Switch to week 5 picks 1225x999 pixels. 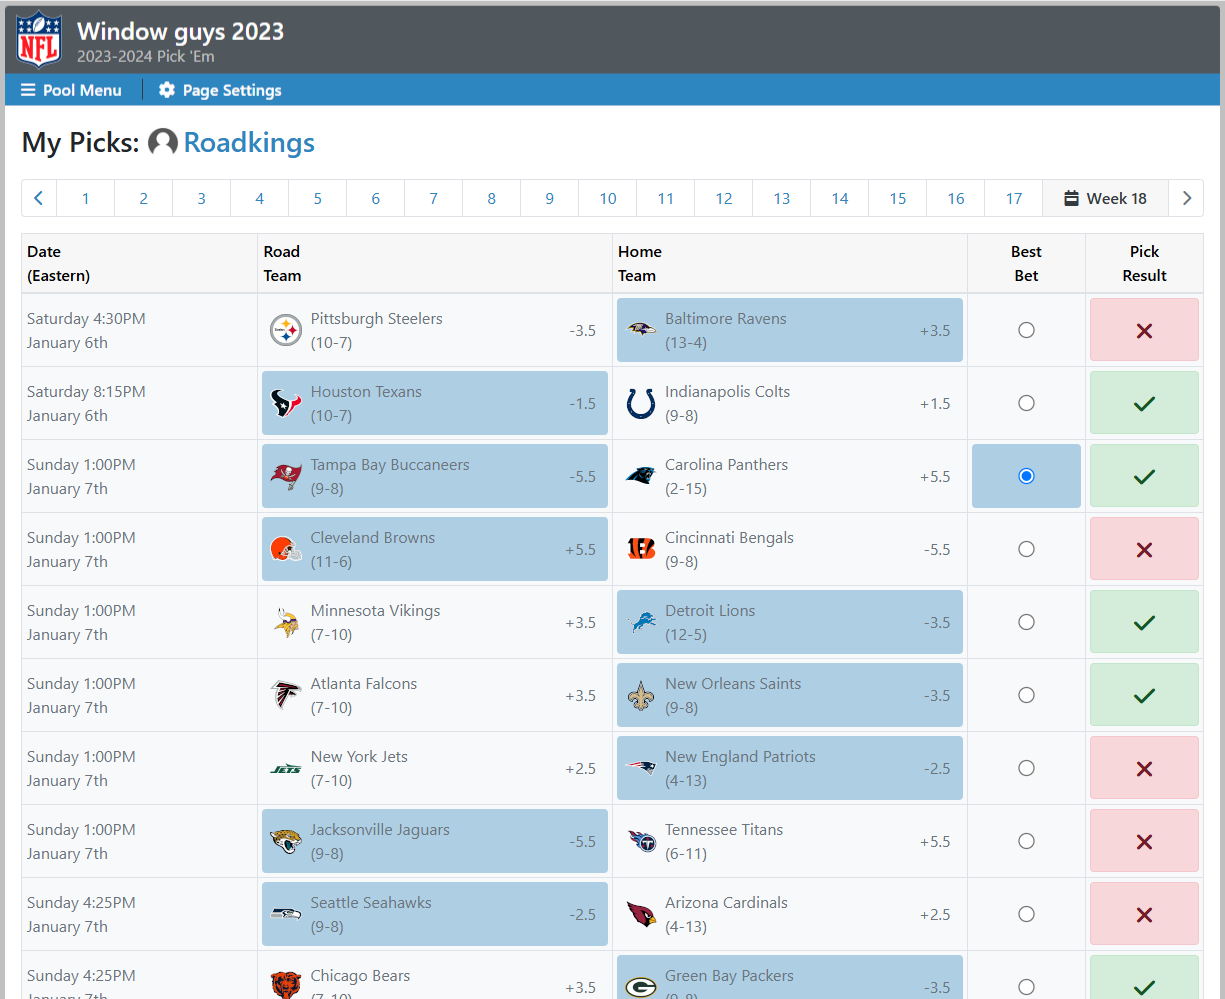pyautogui.click(x=318, y=198)
